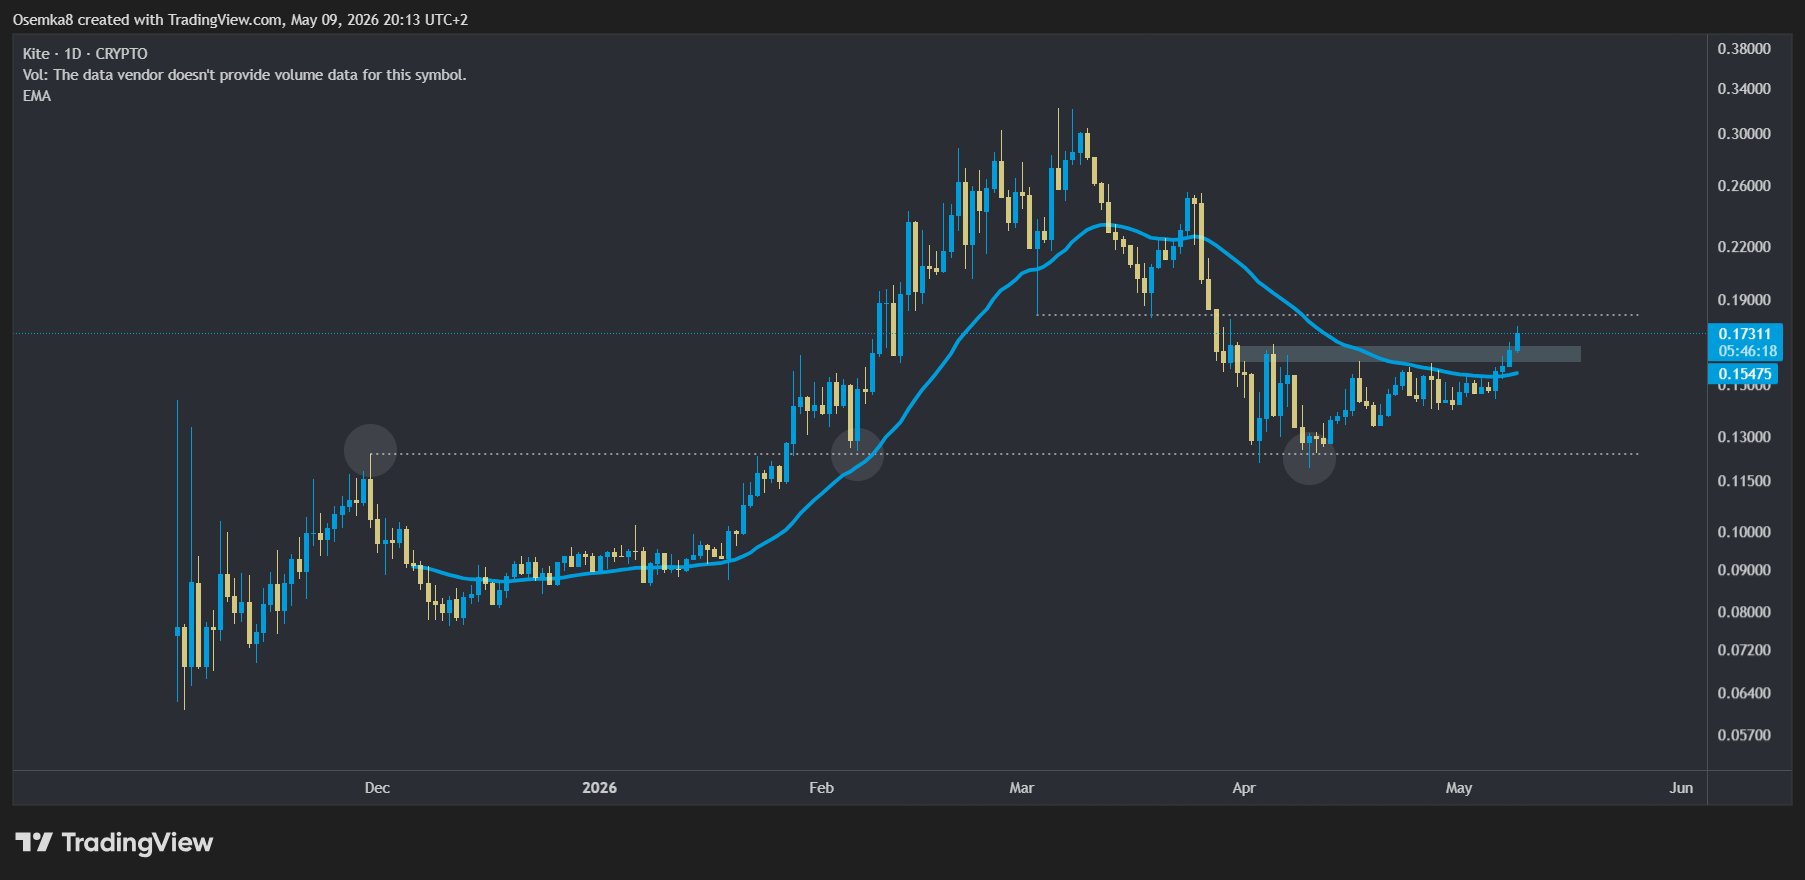The image size is (1805, 880).
Task: Click the volume data vendor message
Action: point(244,75)
